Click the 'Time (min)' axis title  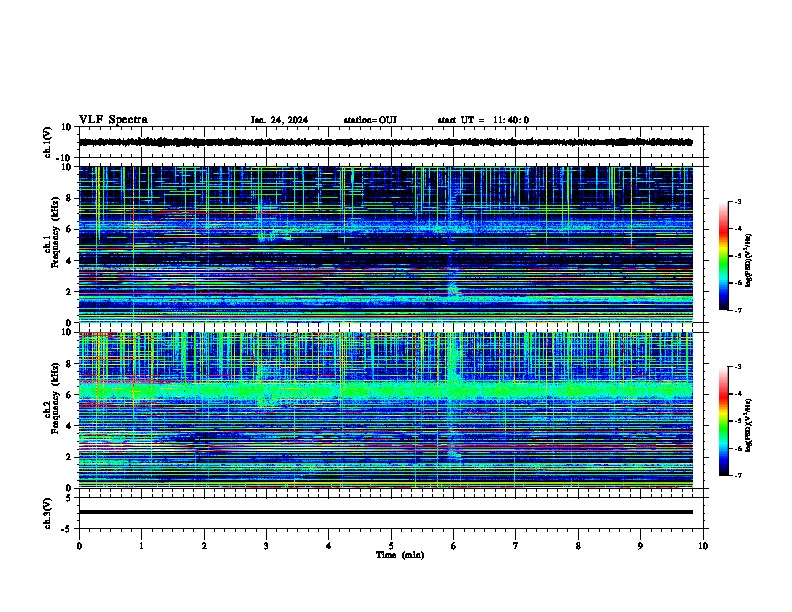coord(400,555)
